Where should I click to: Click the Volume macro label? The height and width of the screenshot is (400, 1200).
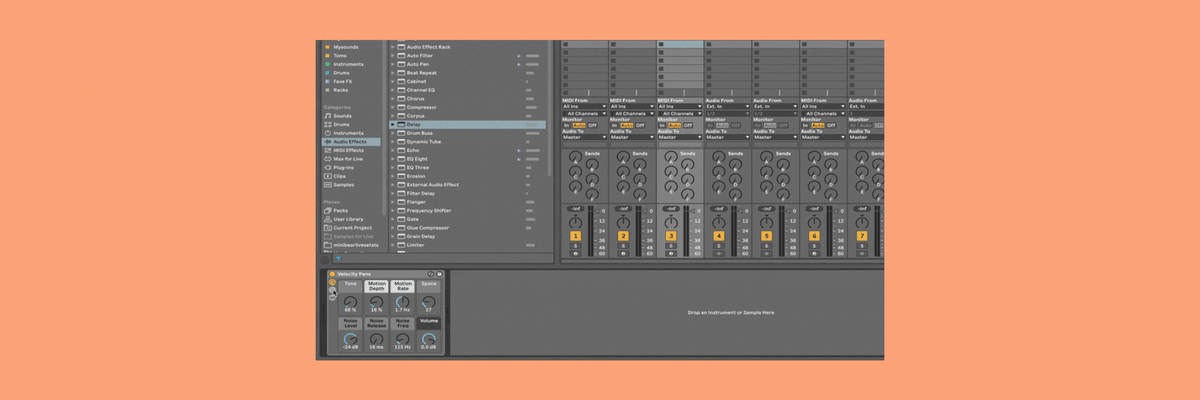point(428,322)
